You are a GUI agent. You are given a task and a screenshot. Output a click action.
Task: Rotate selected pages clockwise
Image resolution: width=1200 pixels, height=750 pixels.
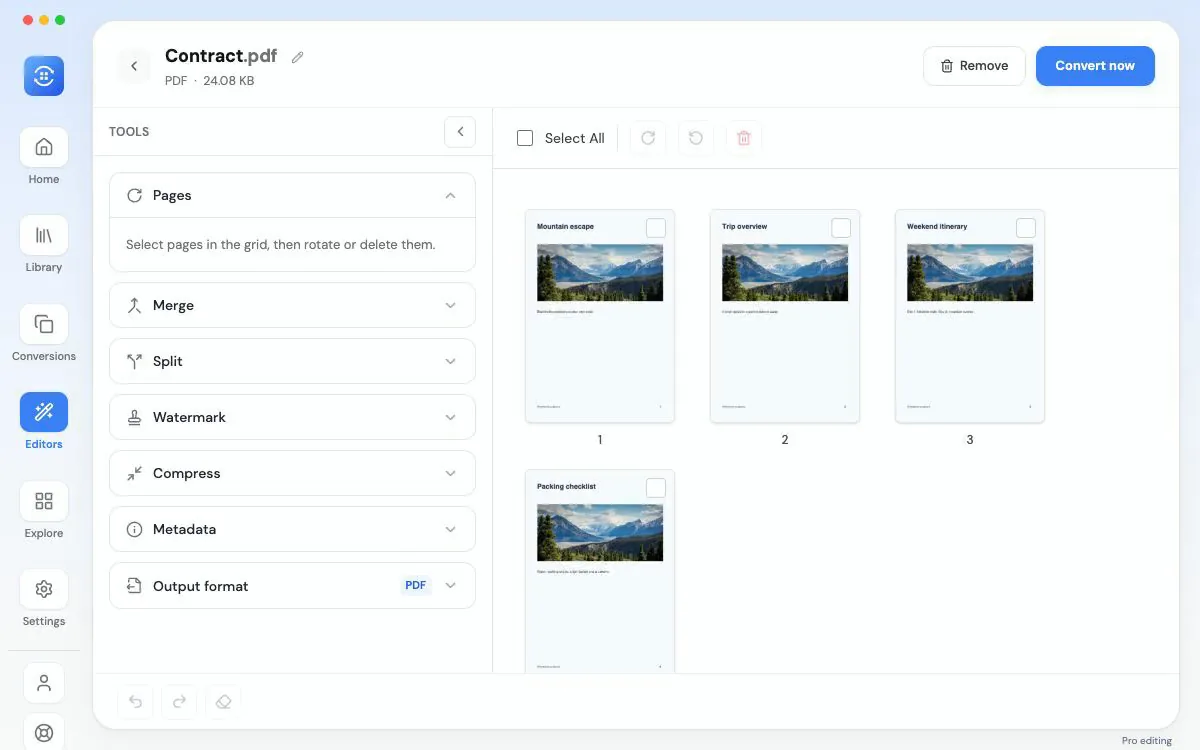coord(648,138)
